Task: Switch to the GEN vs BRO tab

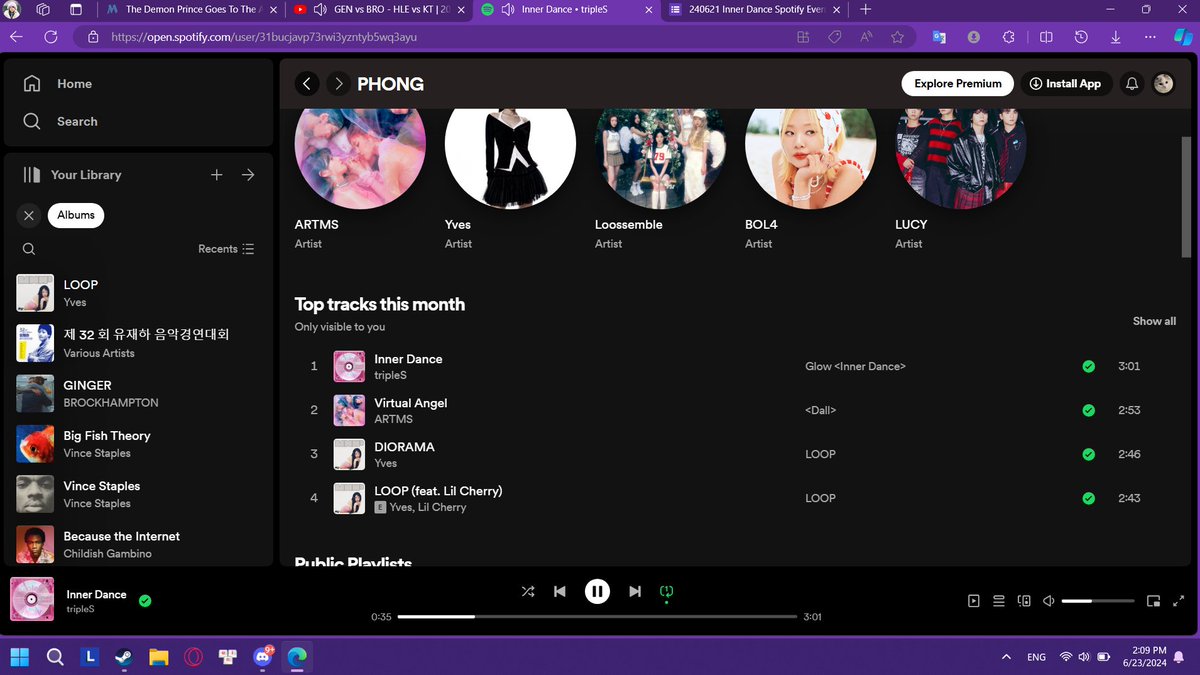Action: click(379, 9)
